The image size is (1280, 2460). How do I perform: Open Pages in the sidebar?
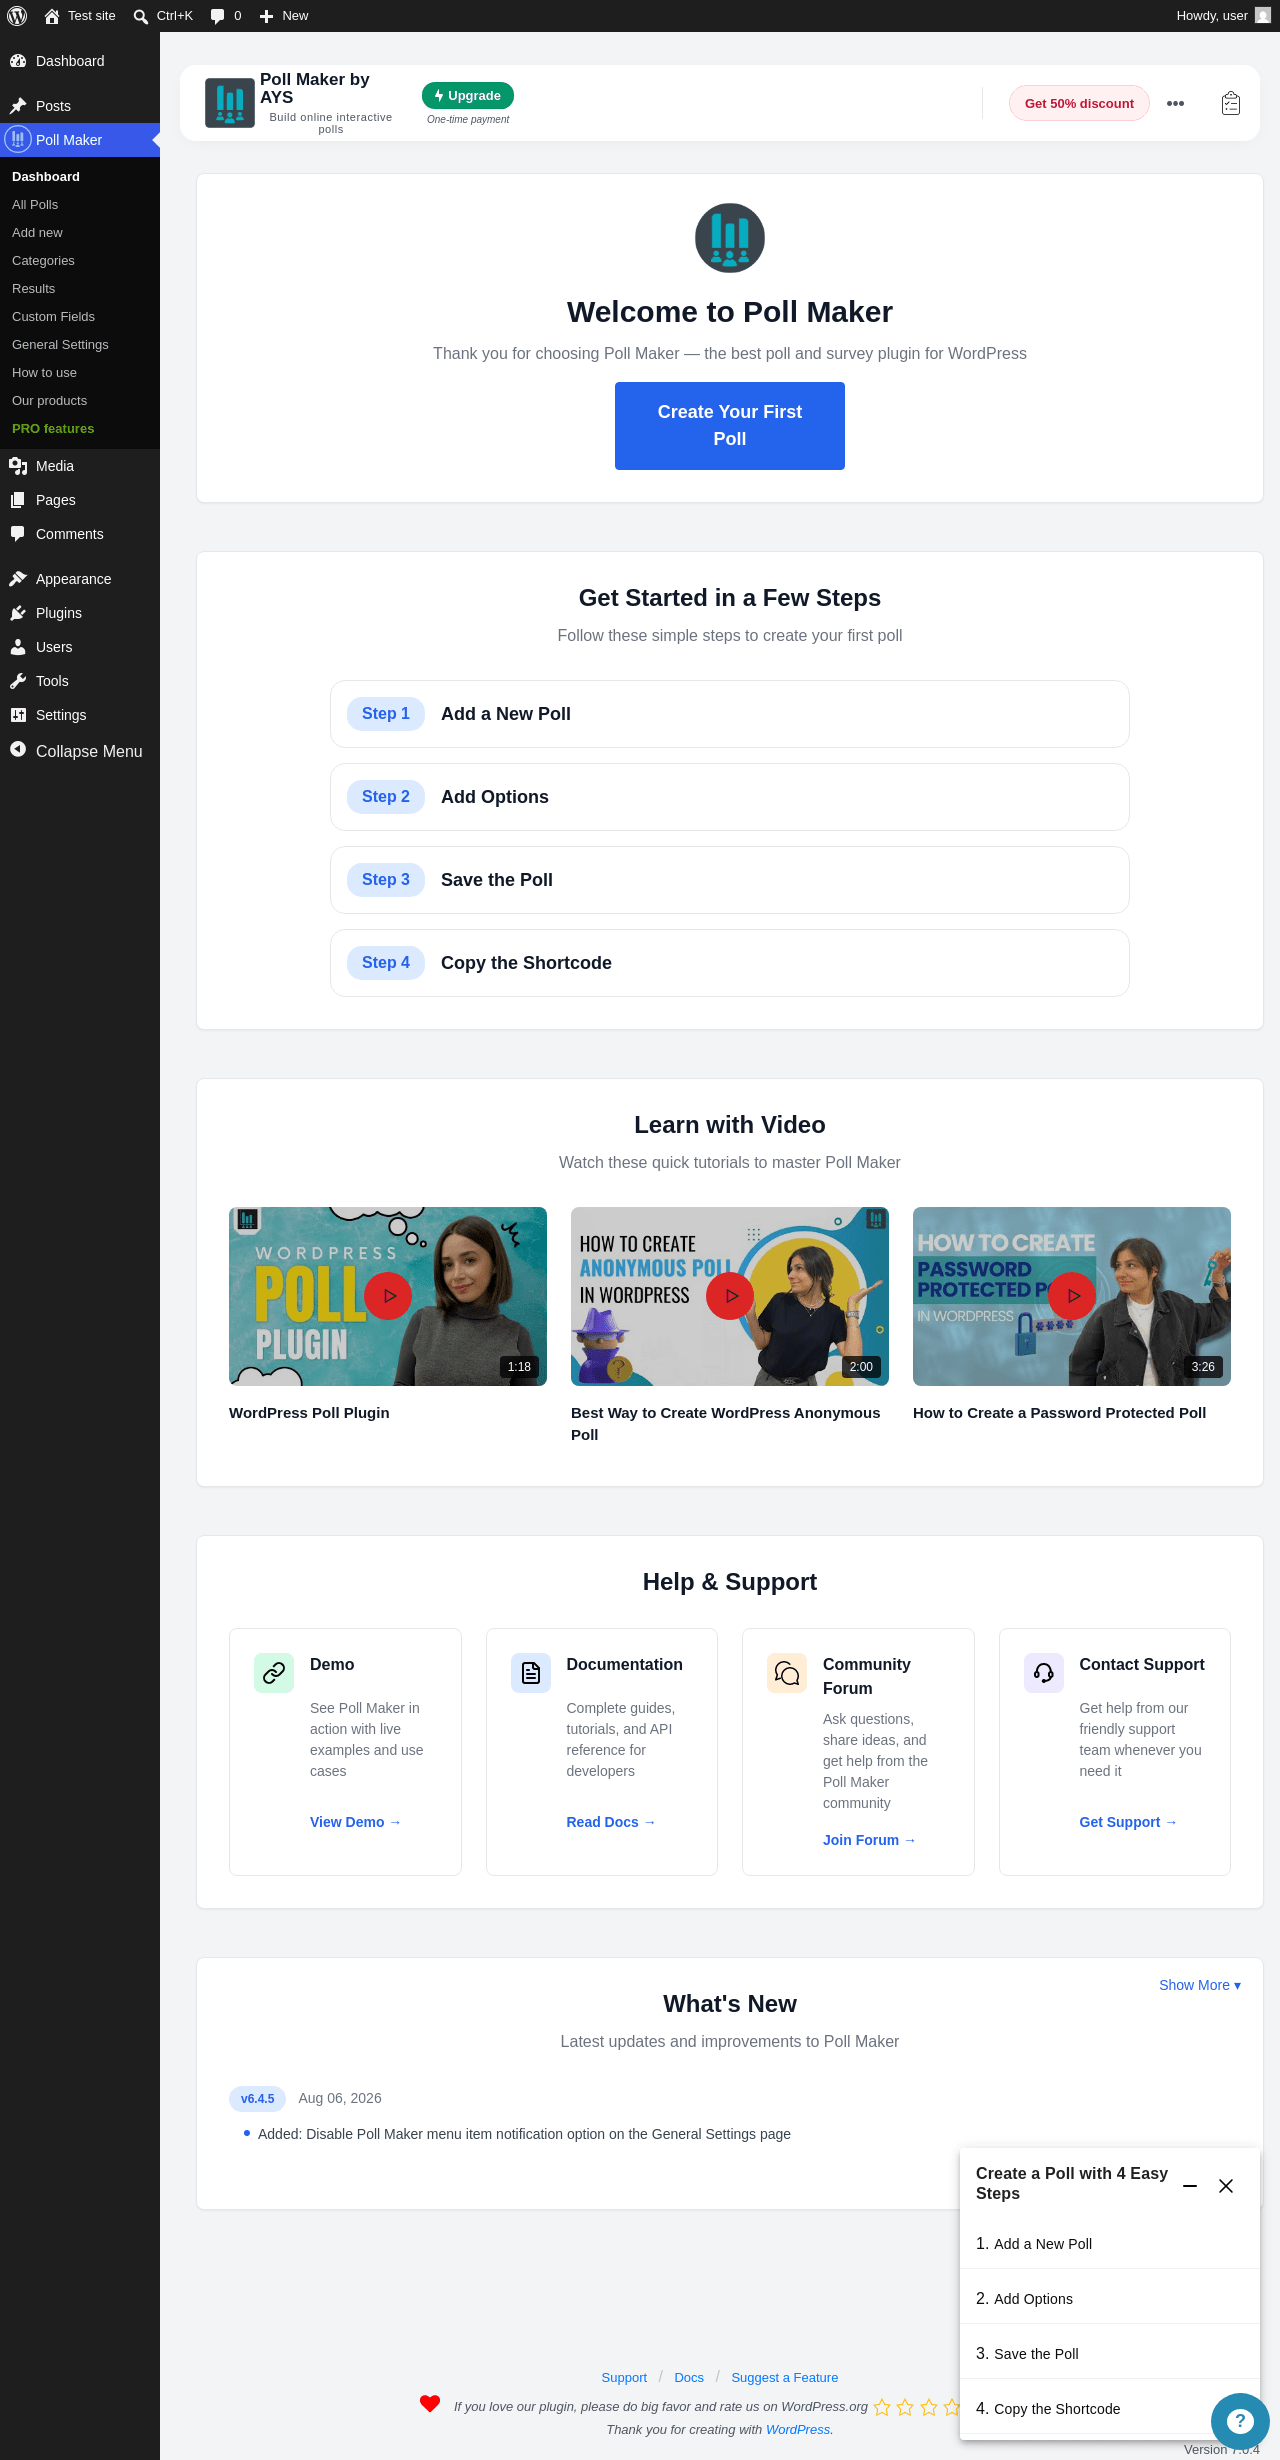coord(80,500)
